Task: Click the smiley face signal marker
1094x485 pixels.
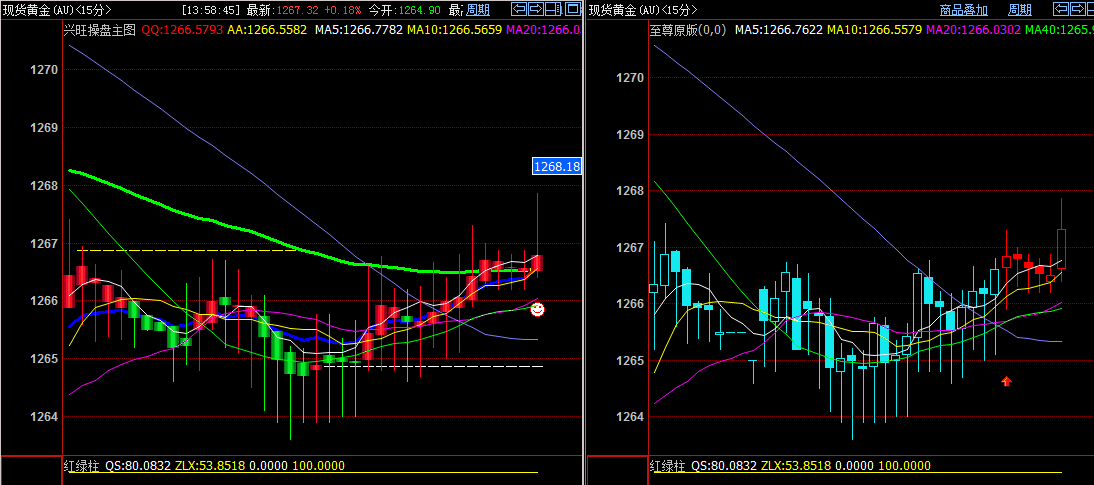Action: [x=538, y=310]
